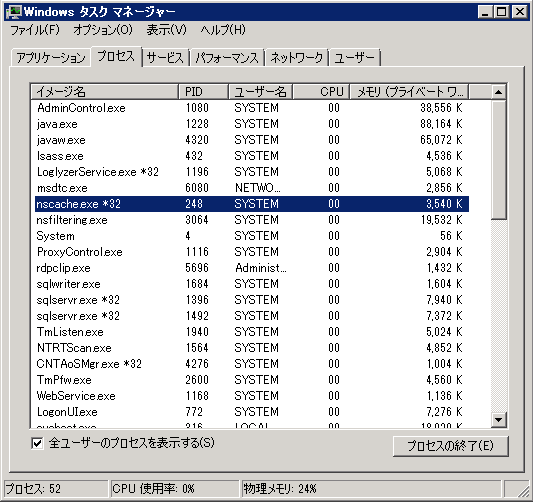Select the LogonUI.exe process row

click(x=252, y=412)
